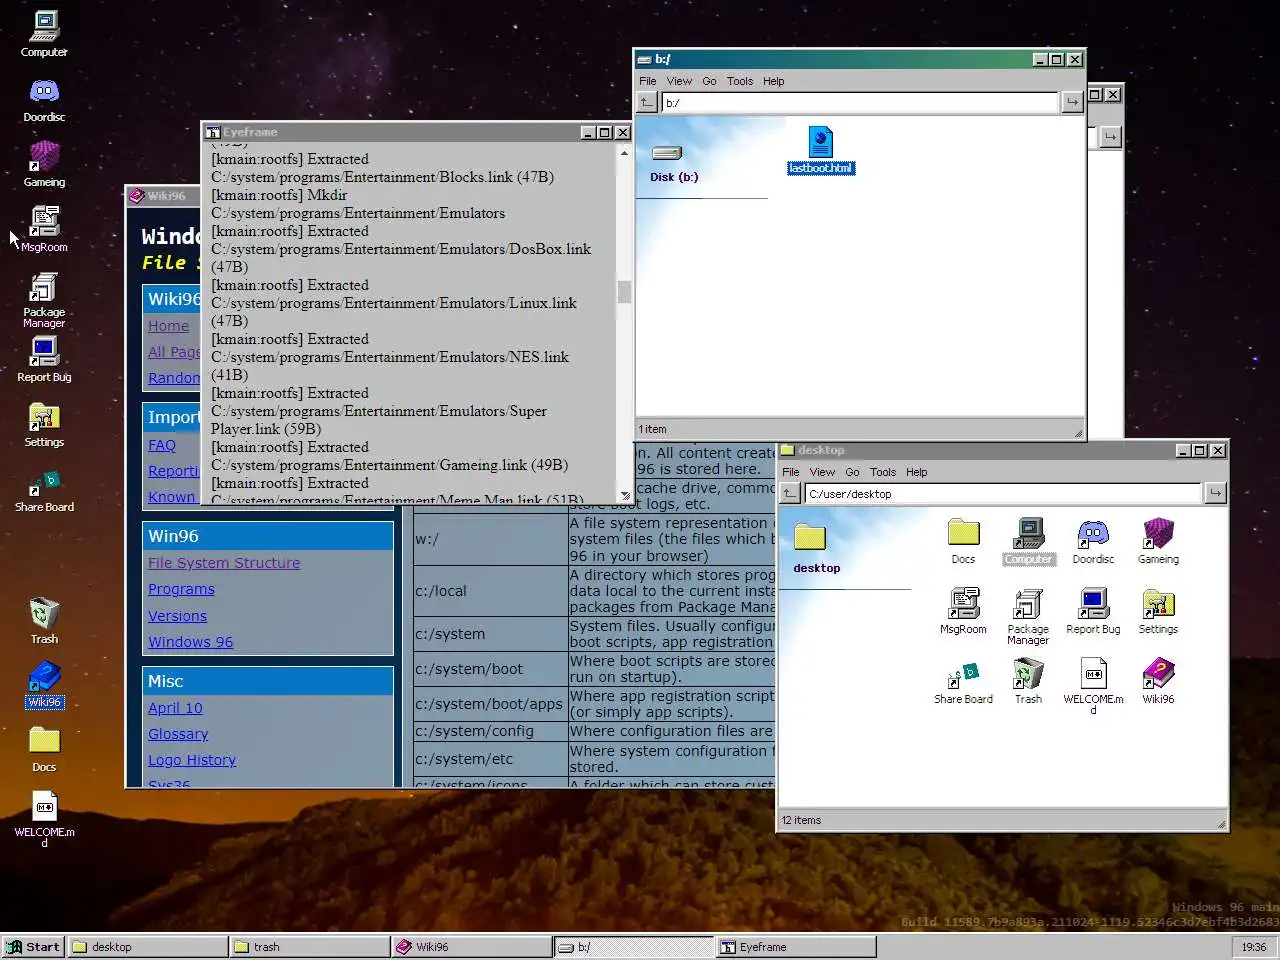Image resolution: width=1280 pixels, height=960 pixels.
Task: Open the Doordisc desktop icon
Action: click(44, 100)
